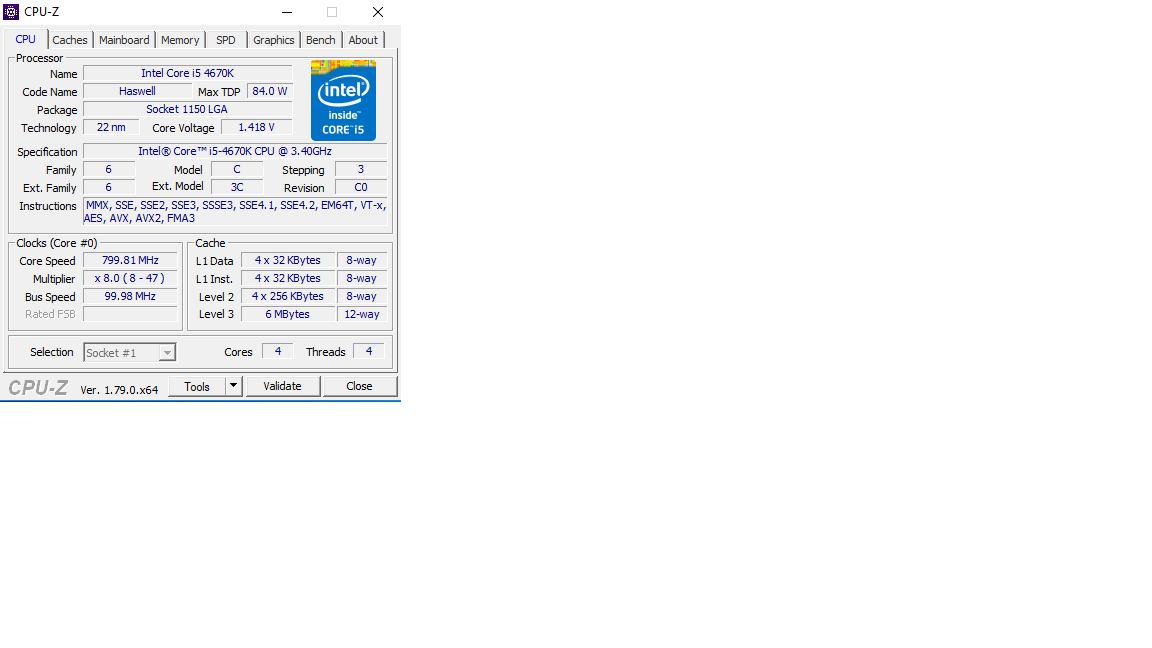
Task: Click the Close button at bottom
Action: click(x=359, y=386)
